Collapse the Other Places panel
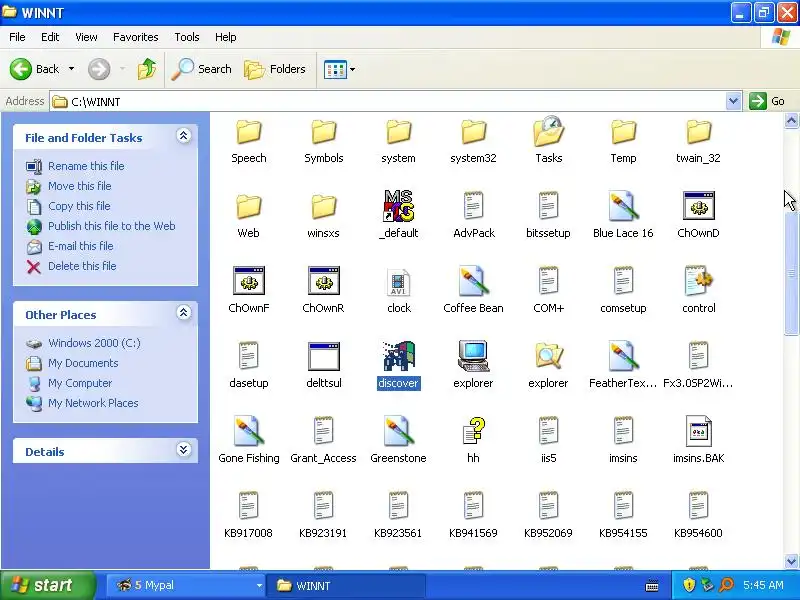This screenshot has width=800, height=600. point(184,312)
